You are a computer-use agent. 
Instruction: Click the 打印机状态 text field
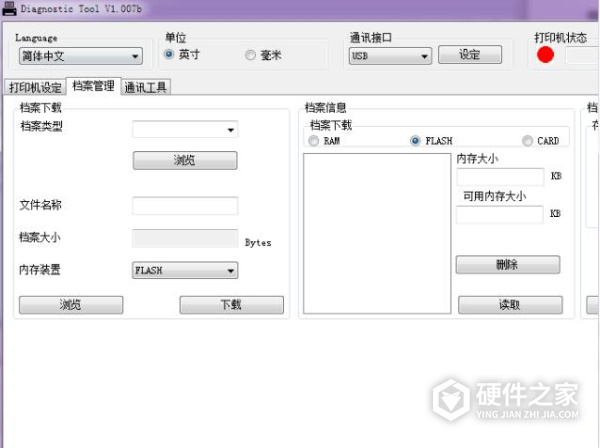click(x=582, y=55)
